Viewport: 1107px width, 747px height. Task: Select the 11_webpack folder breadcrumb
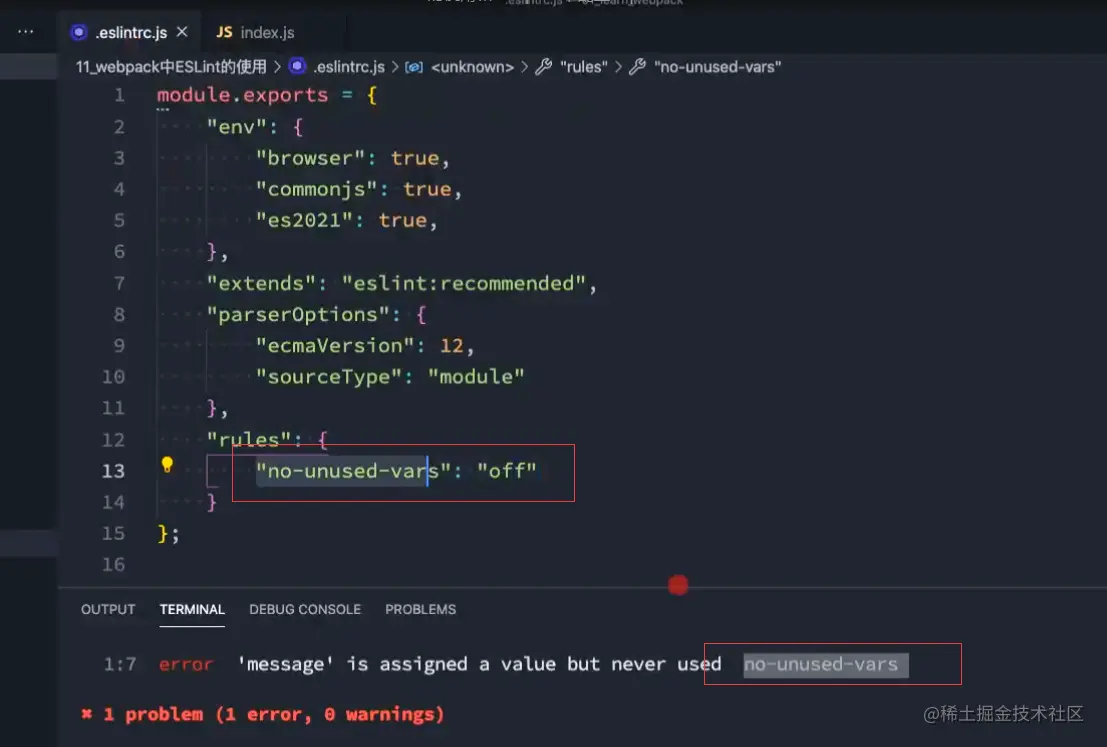pyautogui.click(x=172, y=66)
